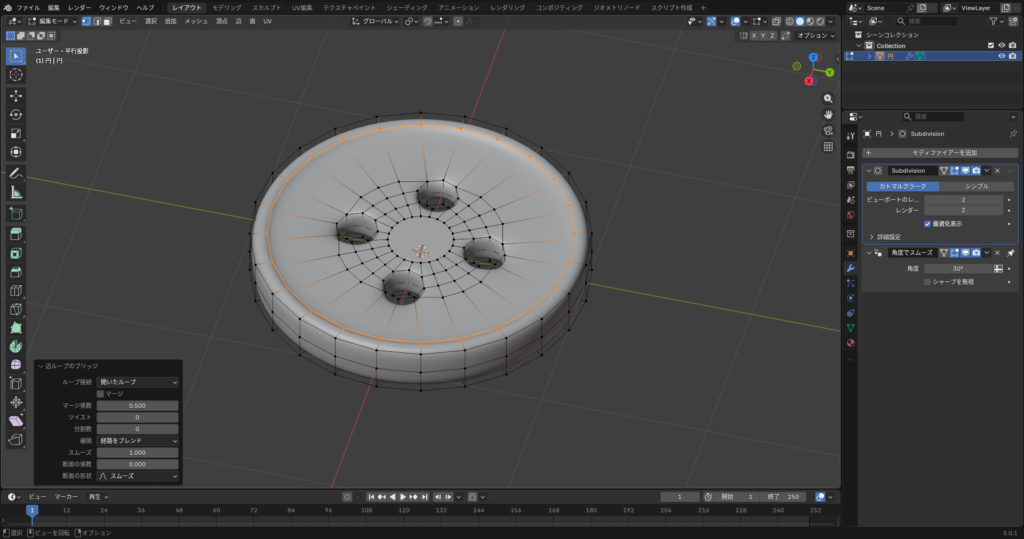
Task: Open the シェーディング workspace tab
Action: pos(406,7)
